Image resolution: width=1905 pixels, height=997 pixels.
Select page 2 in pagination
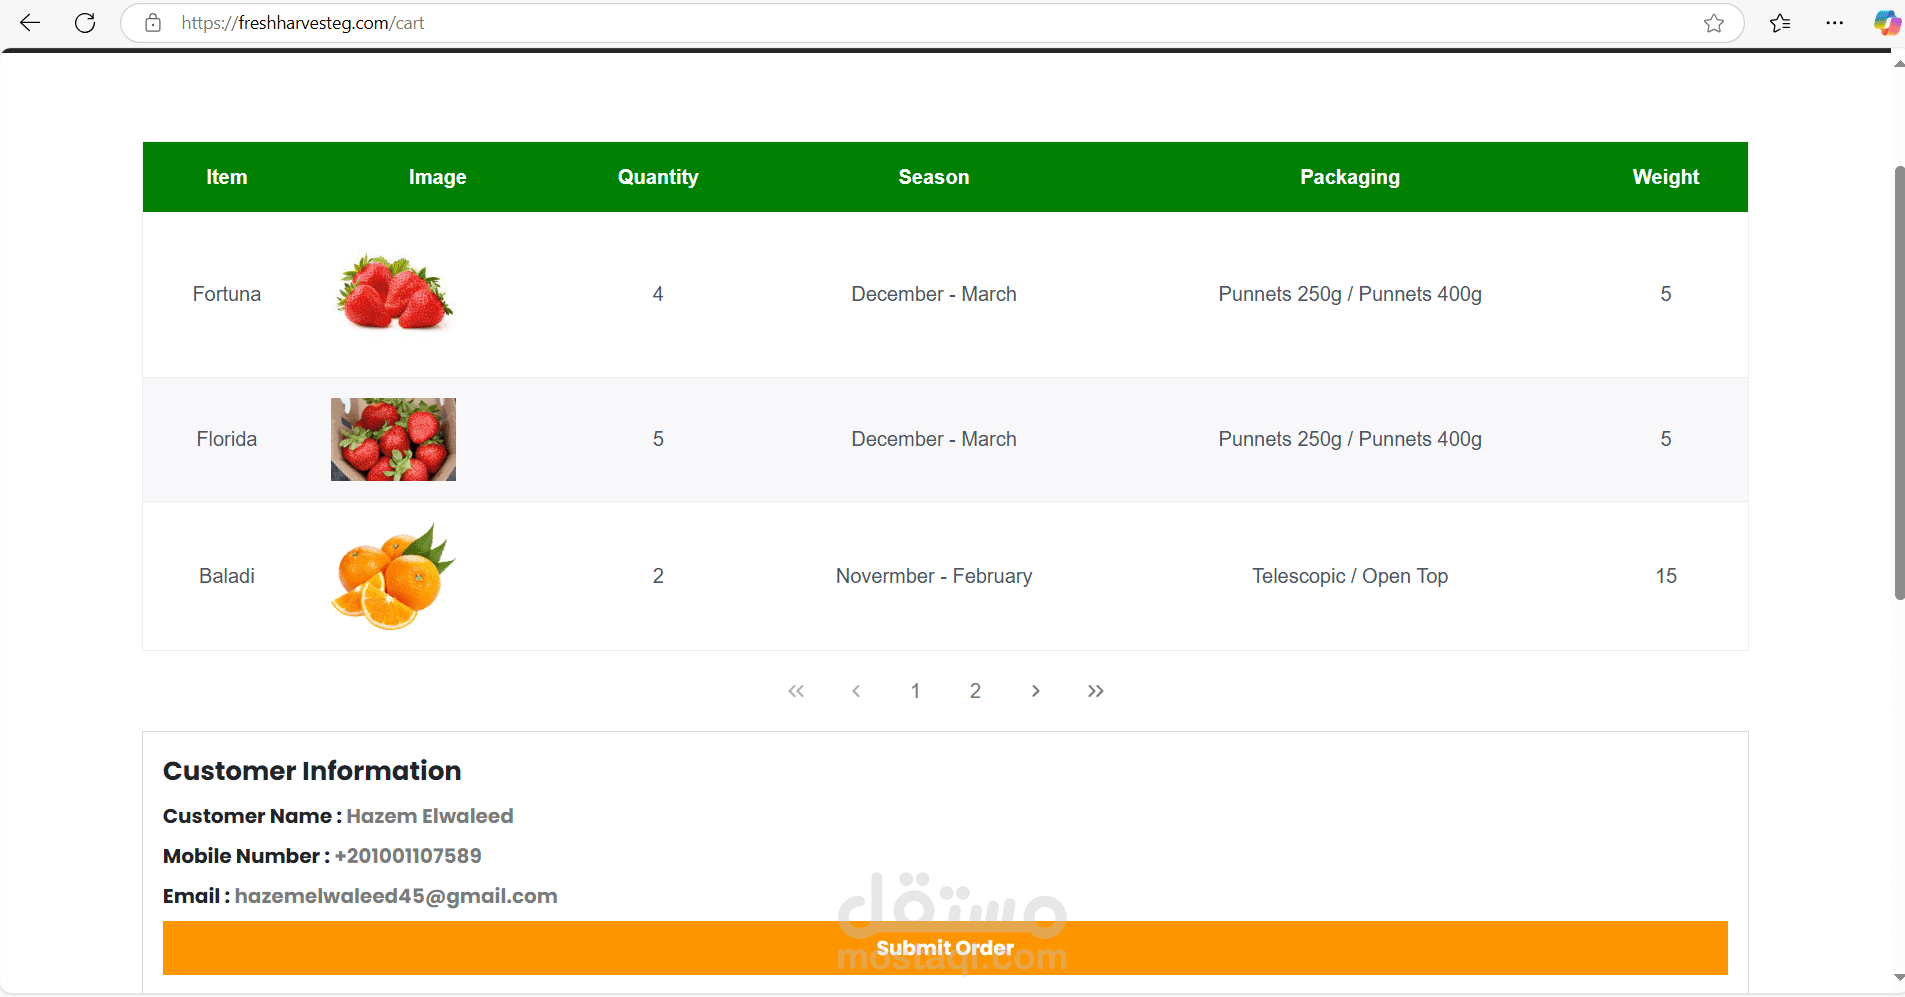[975, 691]
